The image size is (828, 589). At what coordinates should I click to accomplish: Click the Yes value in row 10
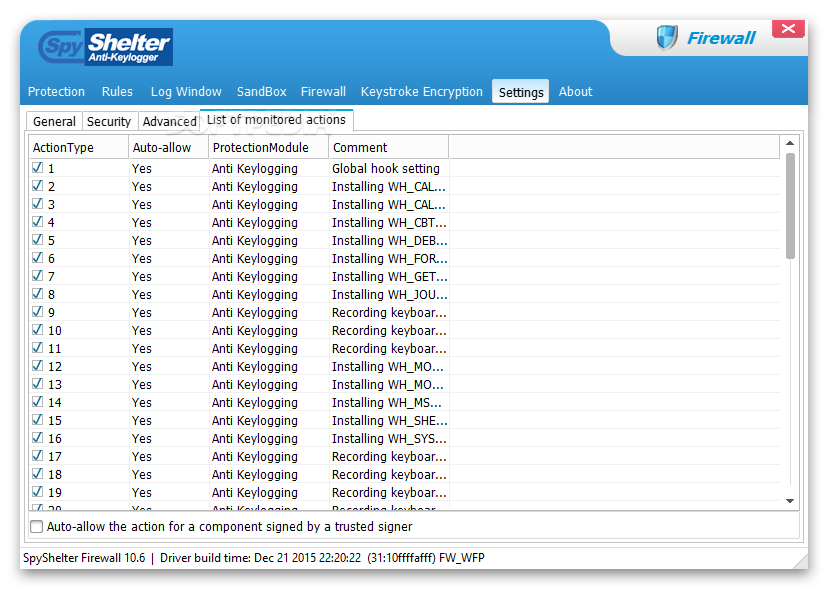point(142,331)
